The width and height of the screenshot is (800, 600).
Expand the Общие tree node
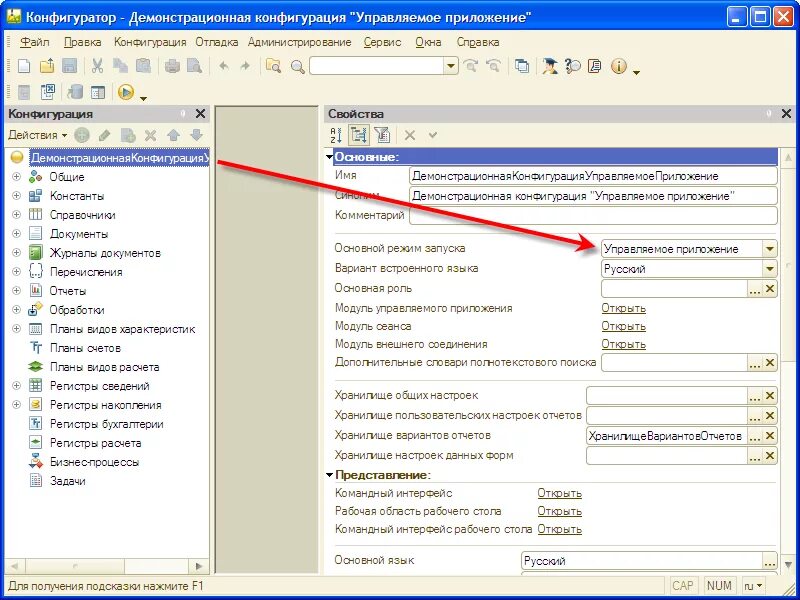coord(16,177)
